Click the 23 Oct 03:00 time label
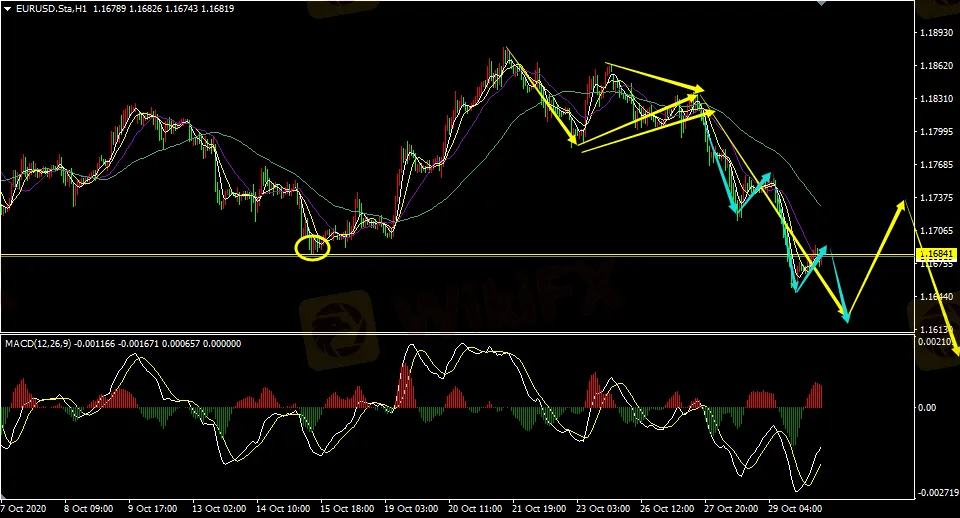The width and height of the screenshot is (960, 518). [603, 509]
